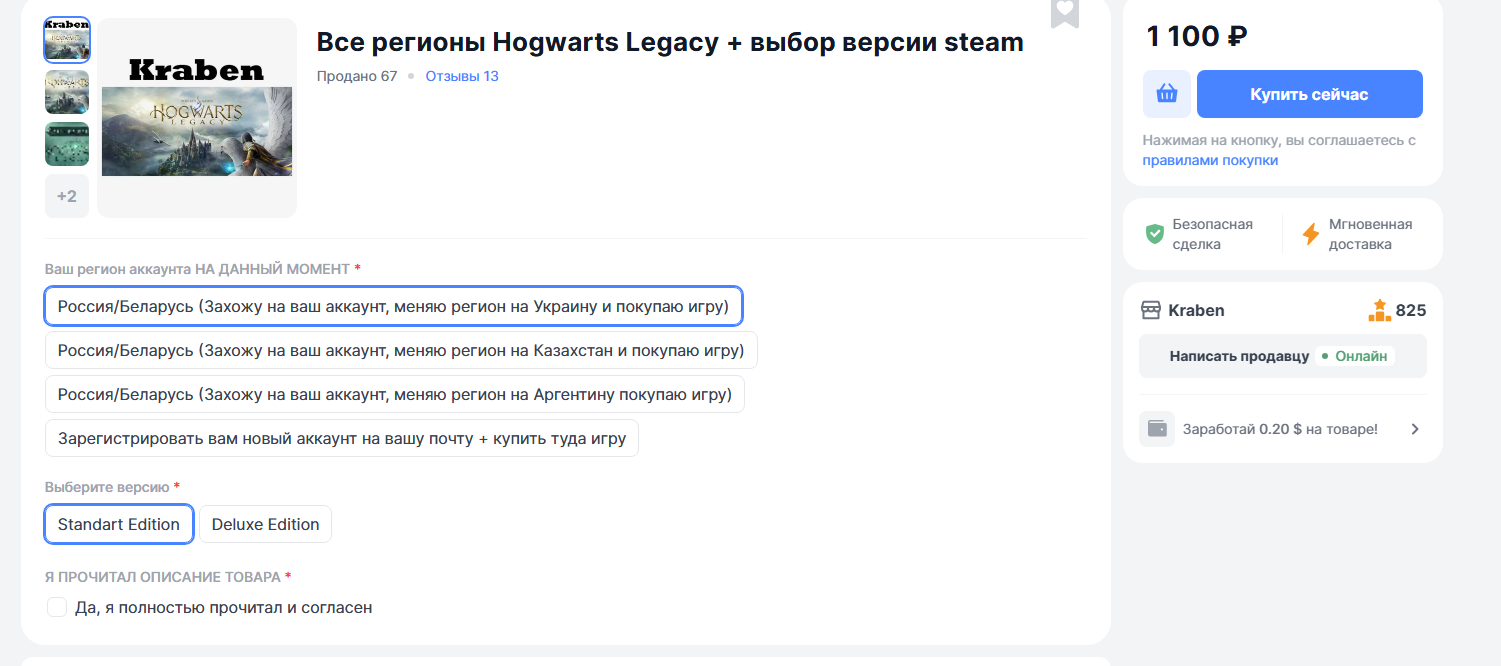Click the Kraben store icon
1501x666 pixels.
tap(1150, 310)
